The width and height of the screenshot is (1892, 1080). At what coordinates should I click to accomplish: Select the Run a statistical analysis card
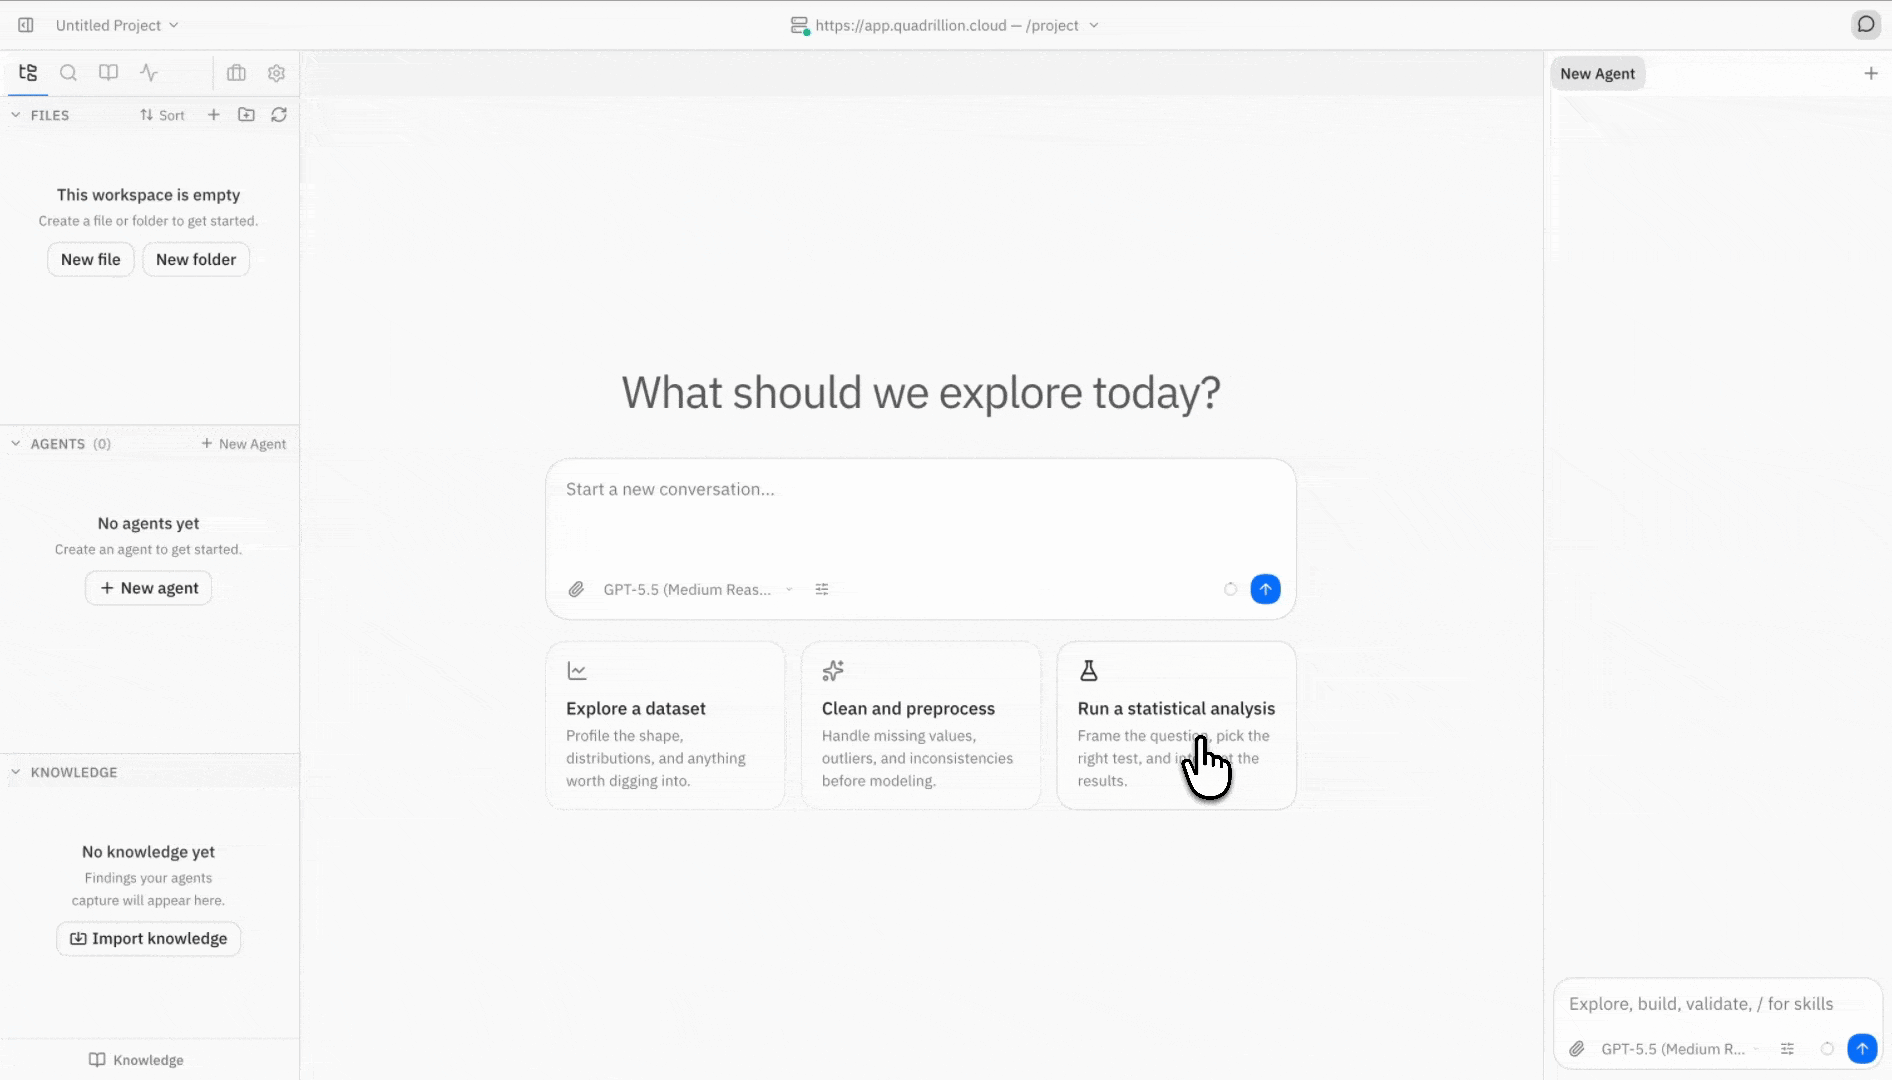[x=1177, y=725]
